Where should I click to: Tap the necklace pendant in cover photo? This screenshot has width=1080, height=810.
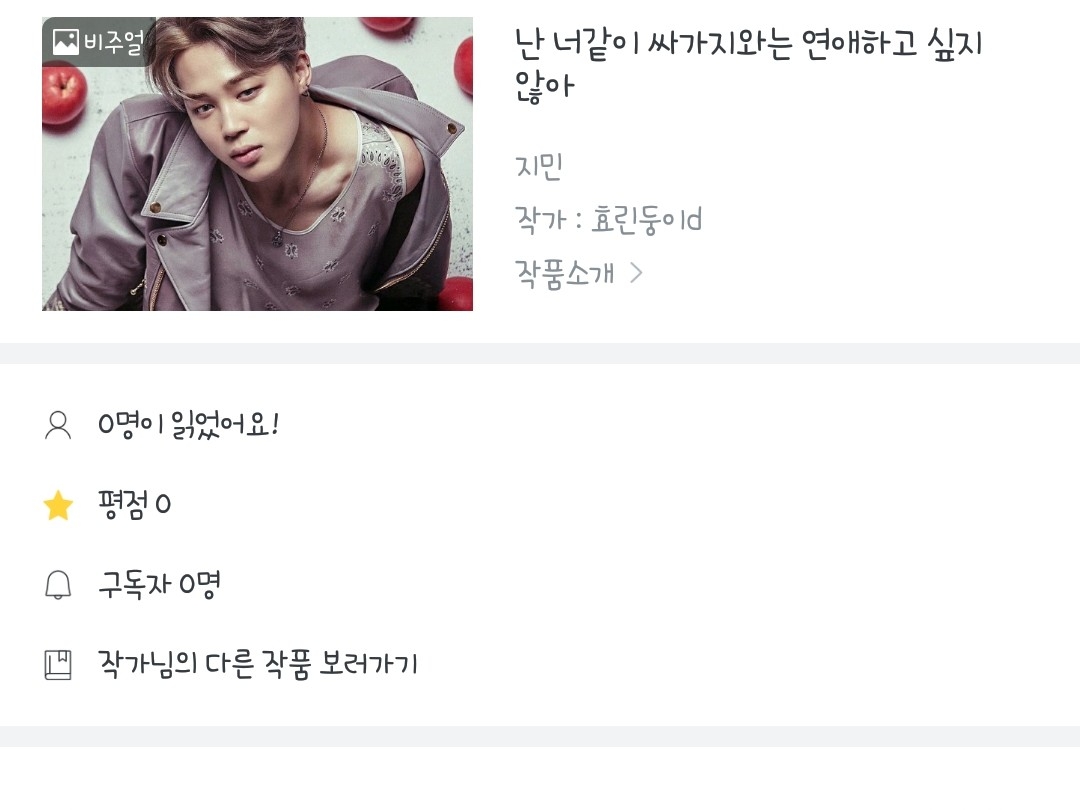click(x=278, y=238)
